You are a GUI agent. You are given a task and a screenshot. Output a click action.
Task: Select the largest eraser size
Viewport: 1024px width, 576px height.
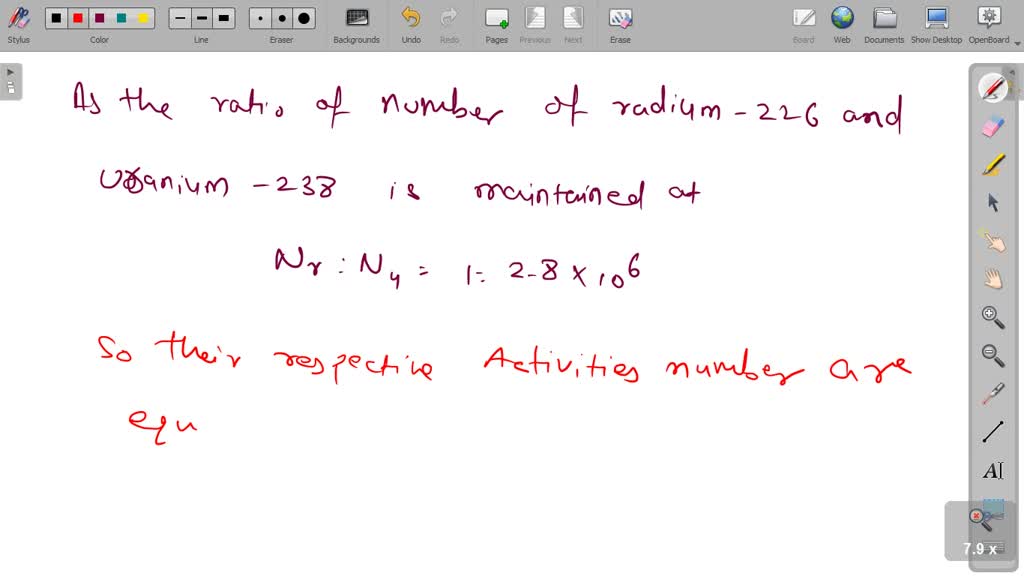click(302, 18)
